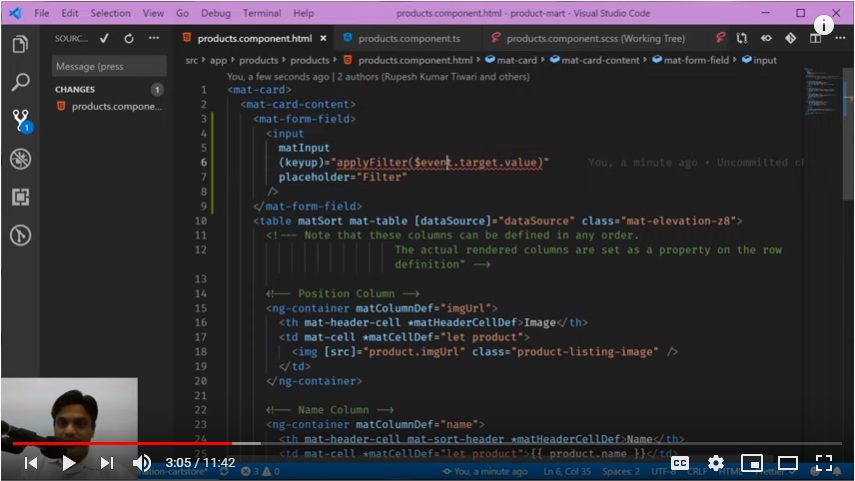
Task: Click the red video progress bar
Action: click(120, 443)
